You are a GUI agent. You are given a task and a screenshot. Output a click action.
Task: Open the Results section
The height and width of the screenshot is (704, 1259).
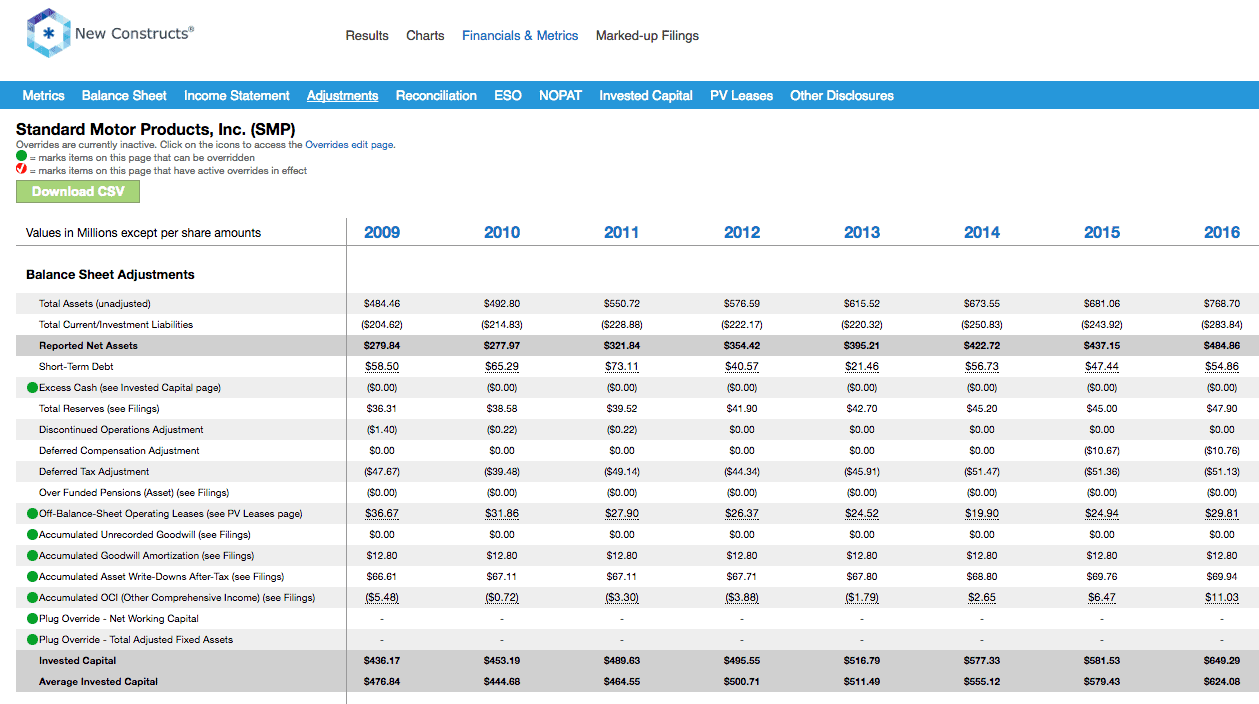[367, 36]
